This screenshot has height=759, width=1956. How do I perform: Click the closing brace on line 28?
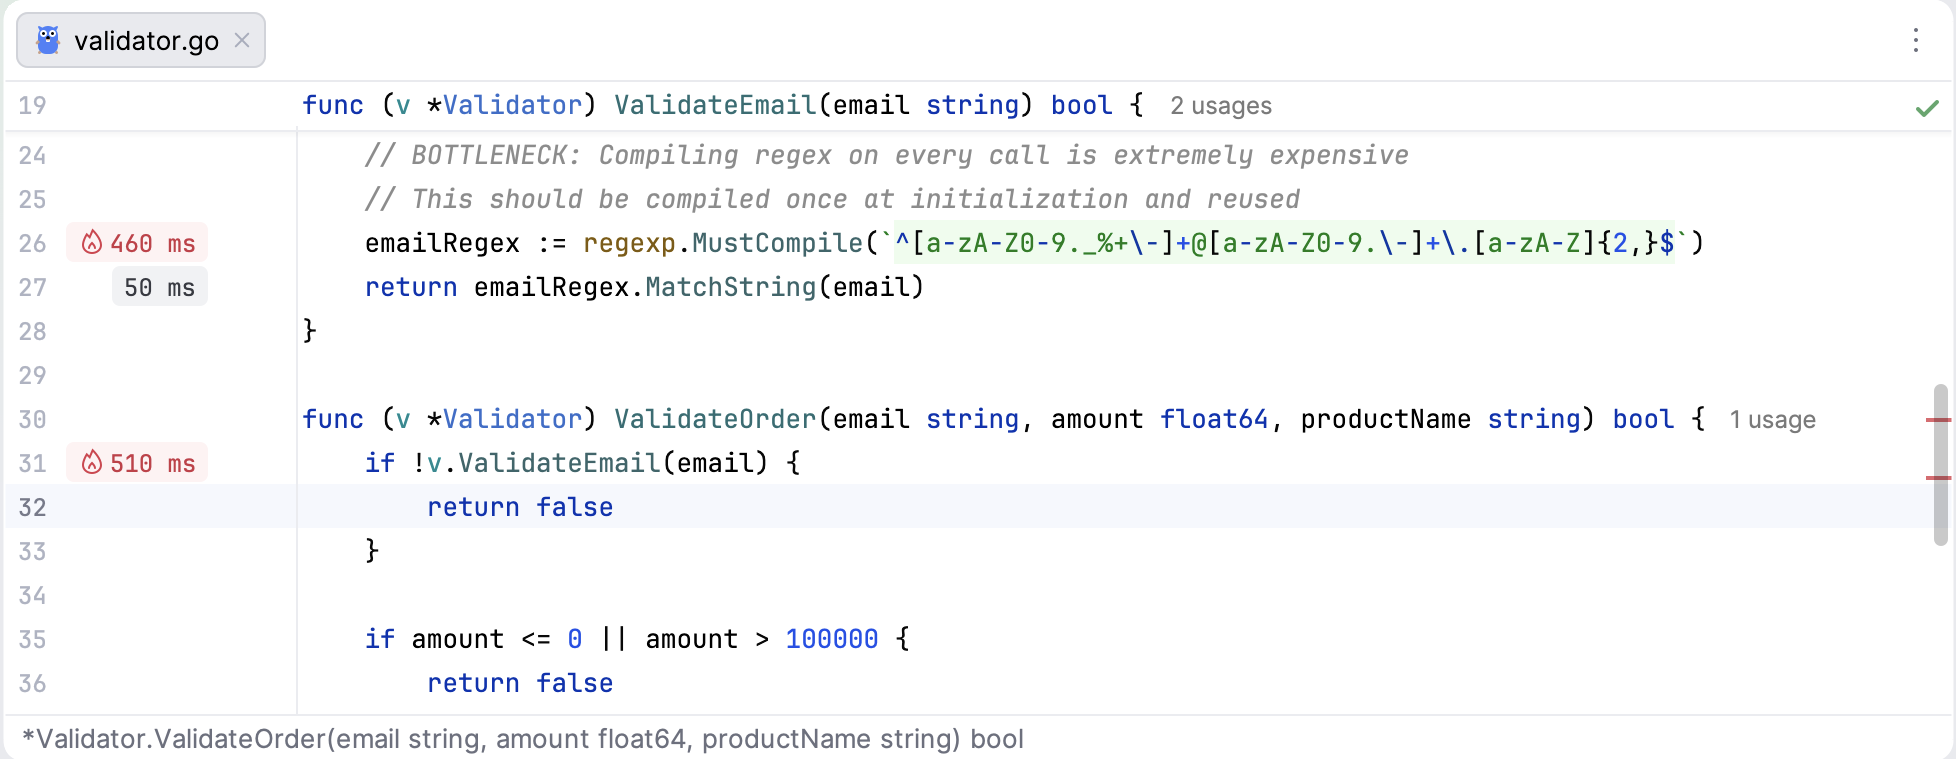click(310, 331)
